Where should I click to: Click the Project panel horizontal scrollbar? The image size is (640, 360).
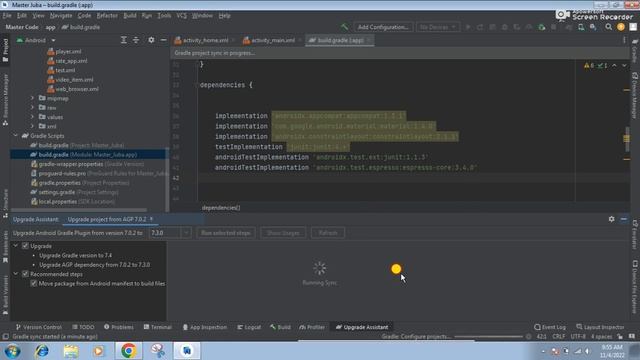[80, 210]
